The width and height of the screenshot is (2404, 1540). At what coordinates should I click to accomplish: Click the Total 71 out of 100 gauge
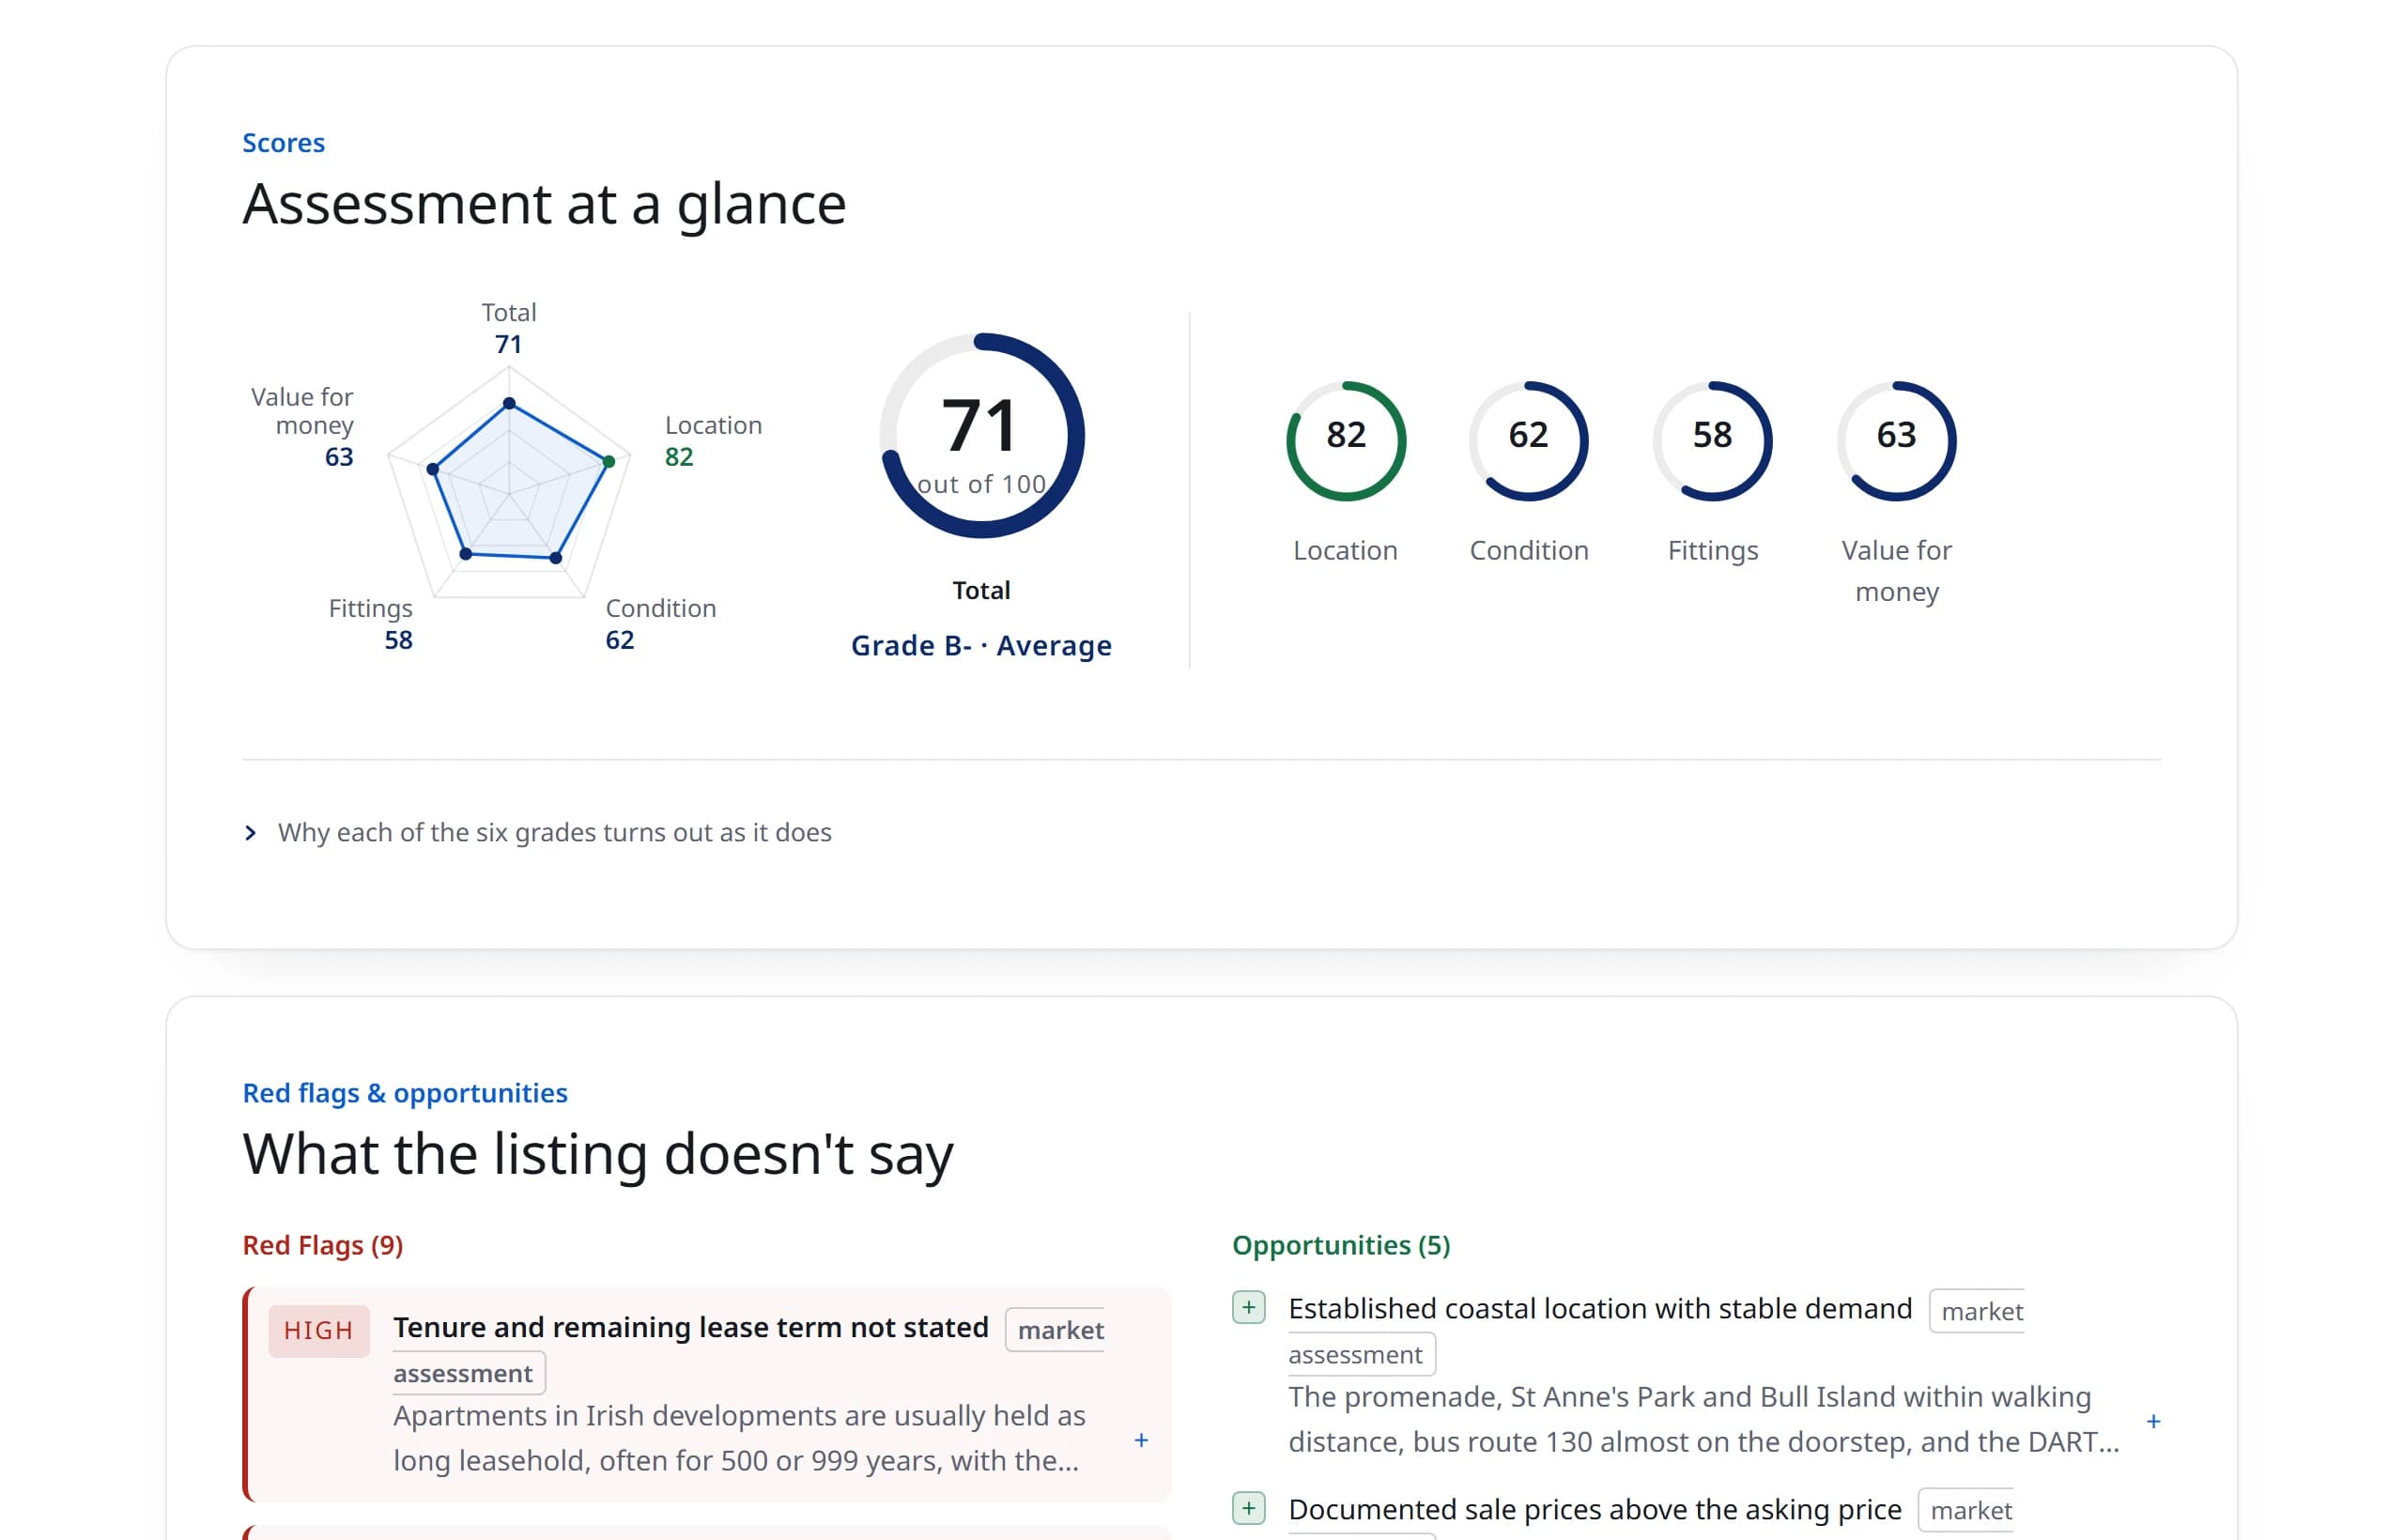982,435
